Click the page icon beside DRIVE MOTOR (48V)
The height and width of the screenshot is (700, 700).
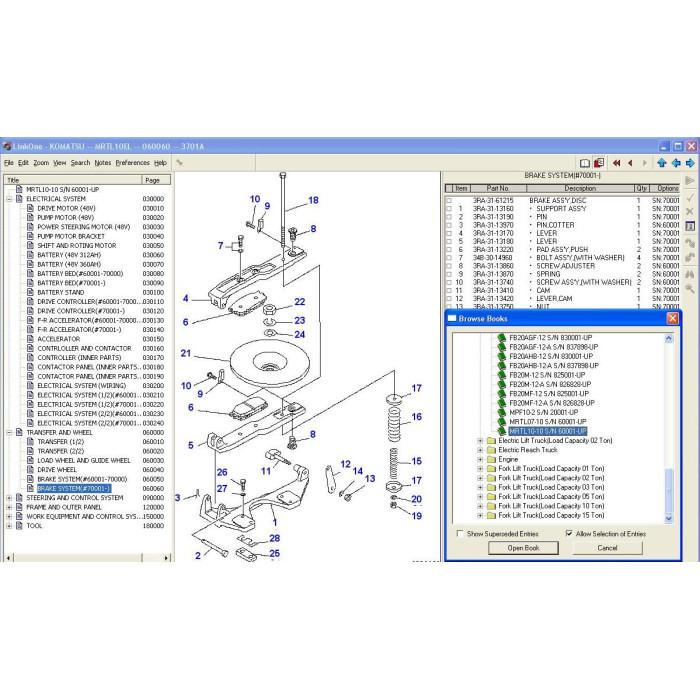tap(30, 208)
